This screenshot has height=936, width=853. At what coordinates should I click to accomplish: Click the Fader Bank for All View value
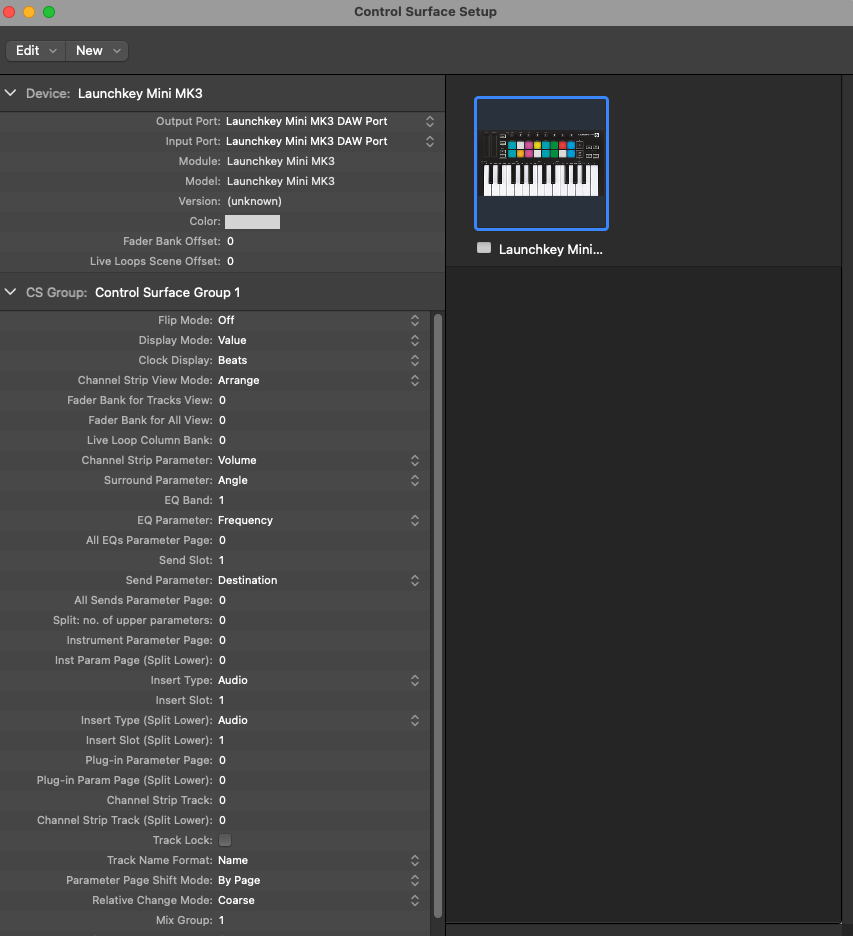tap(222, 420)
